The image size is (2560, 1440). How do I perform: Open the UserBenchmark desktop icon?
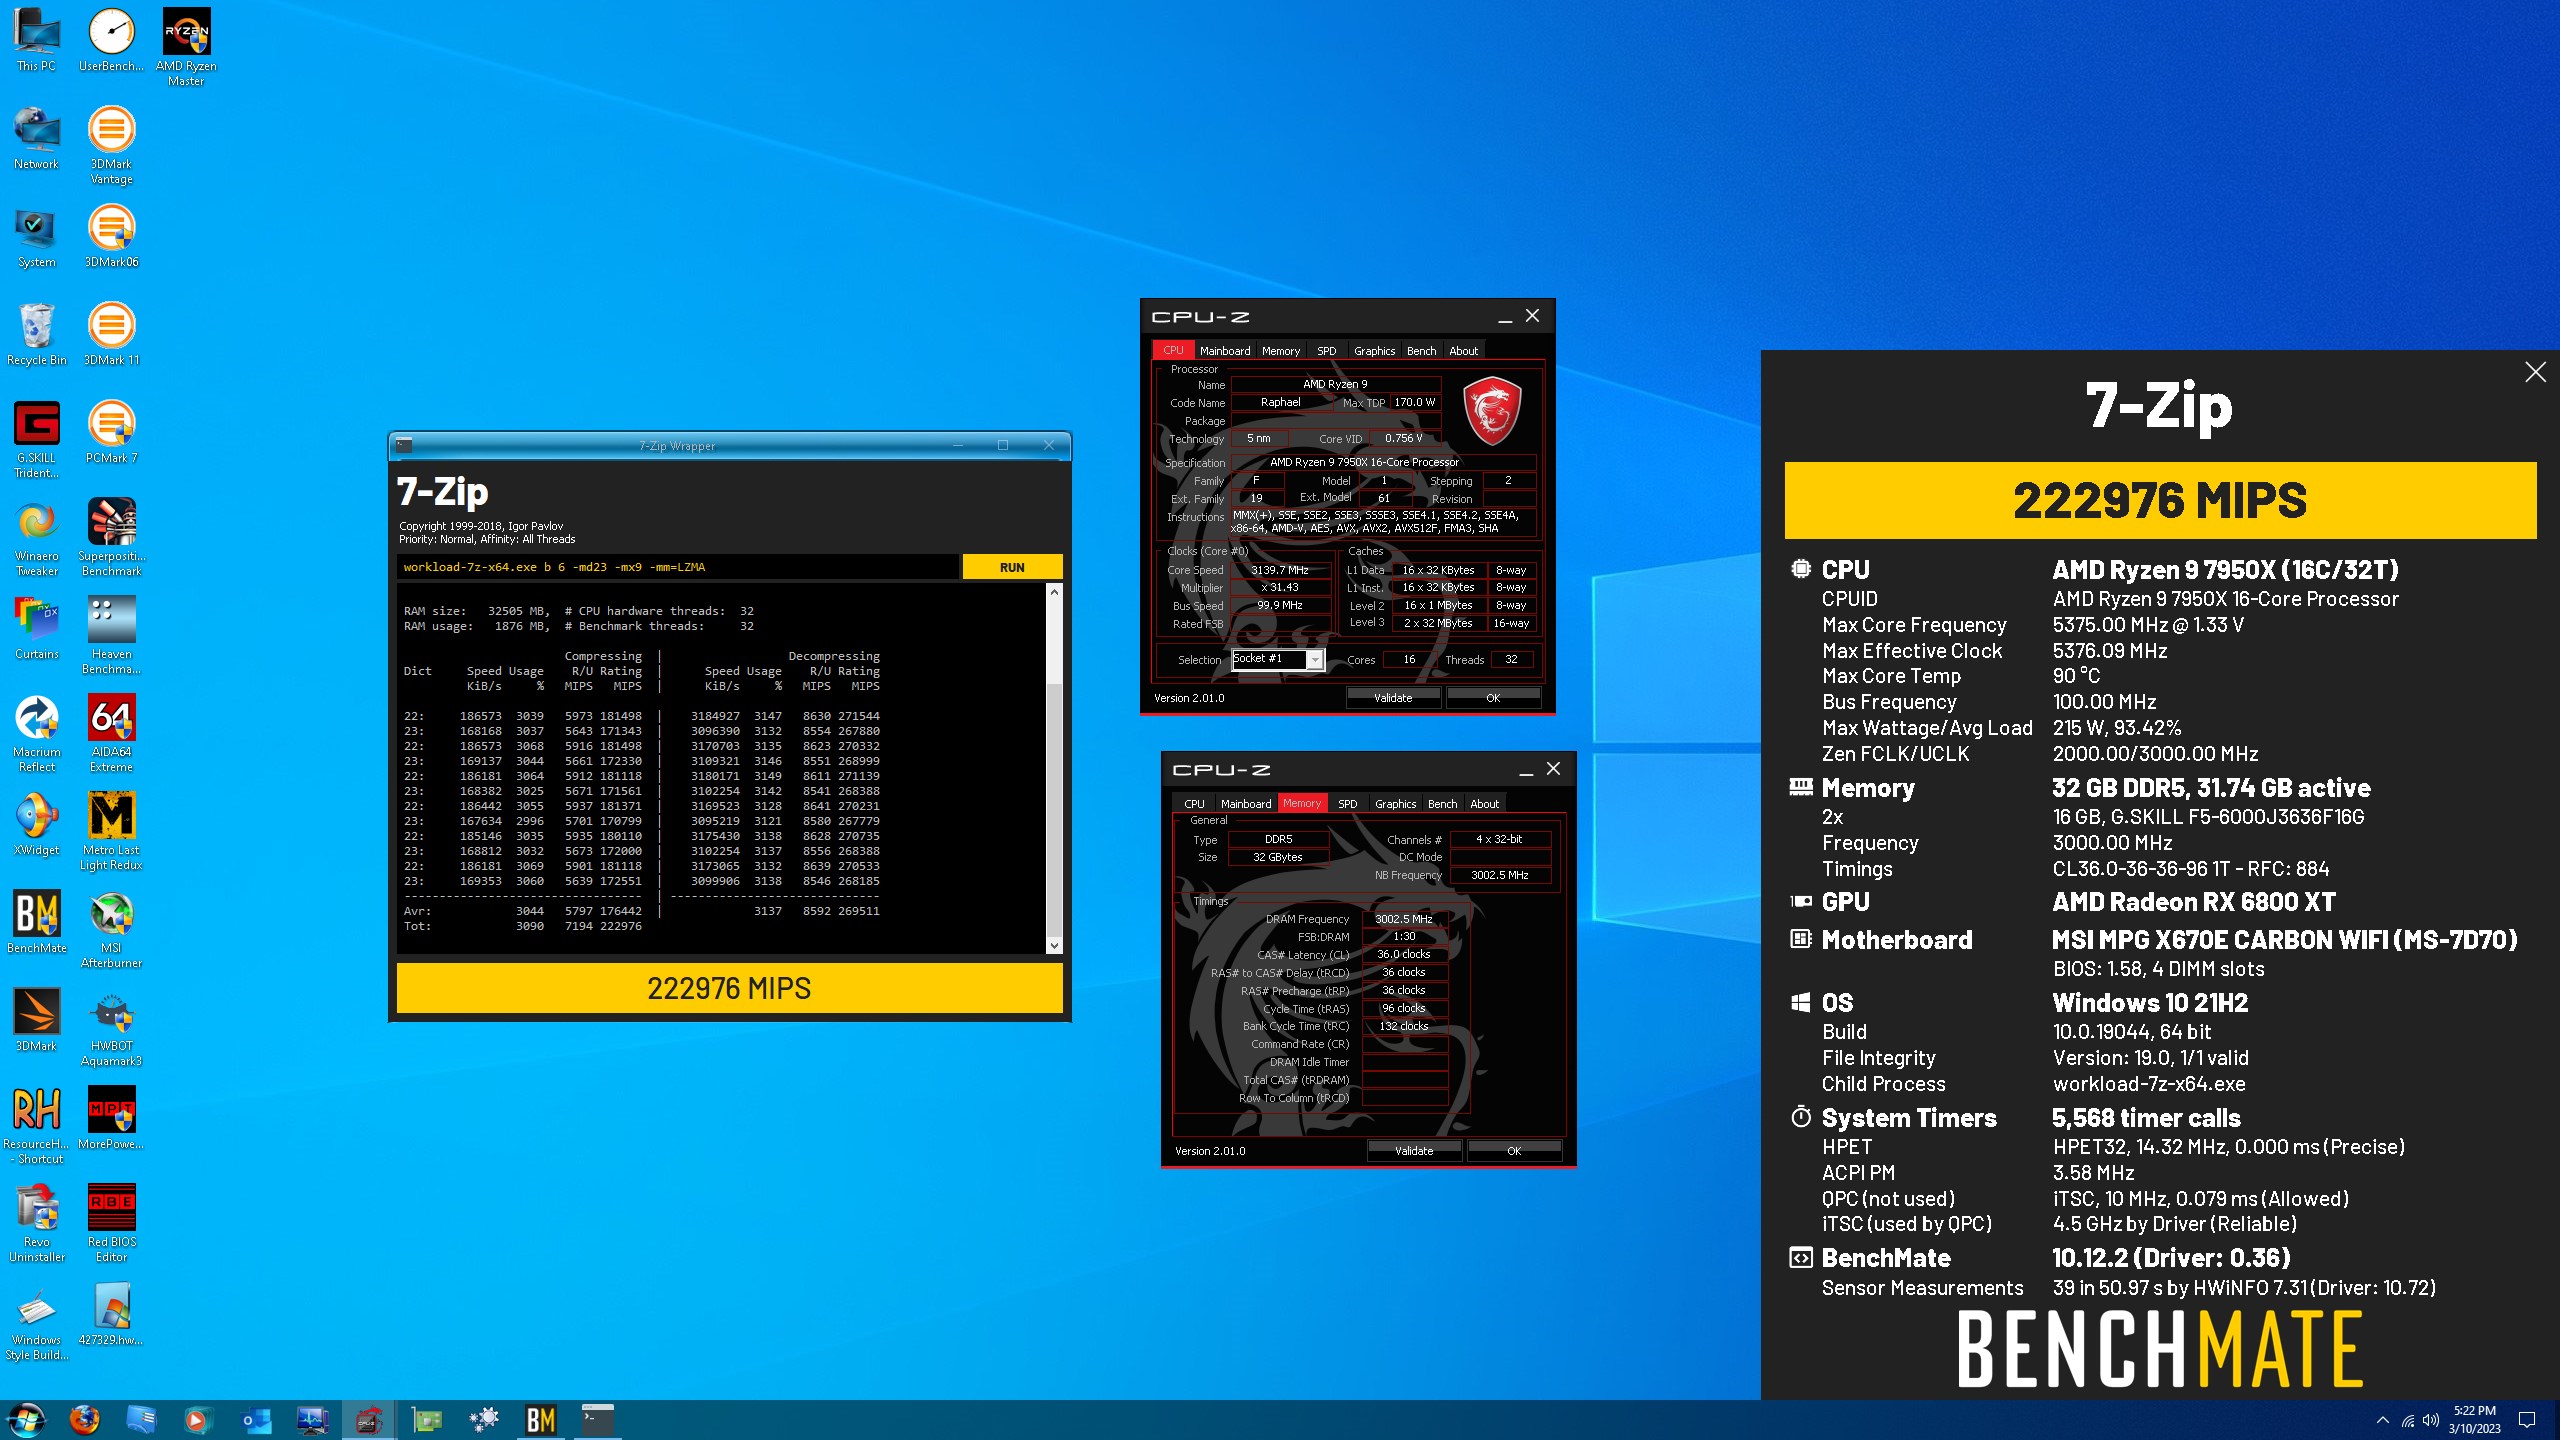(x=111, y=41)
